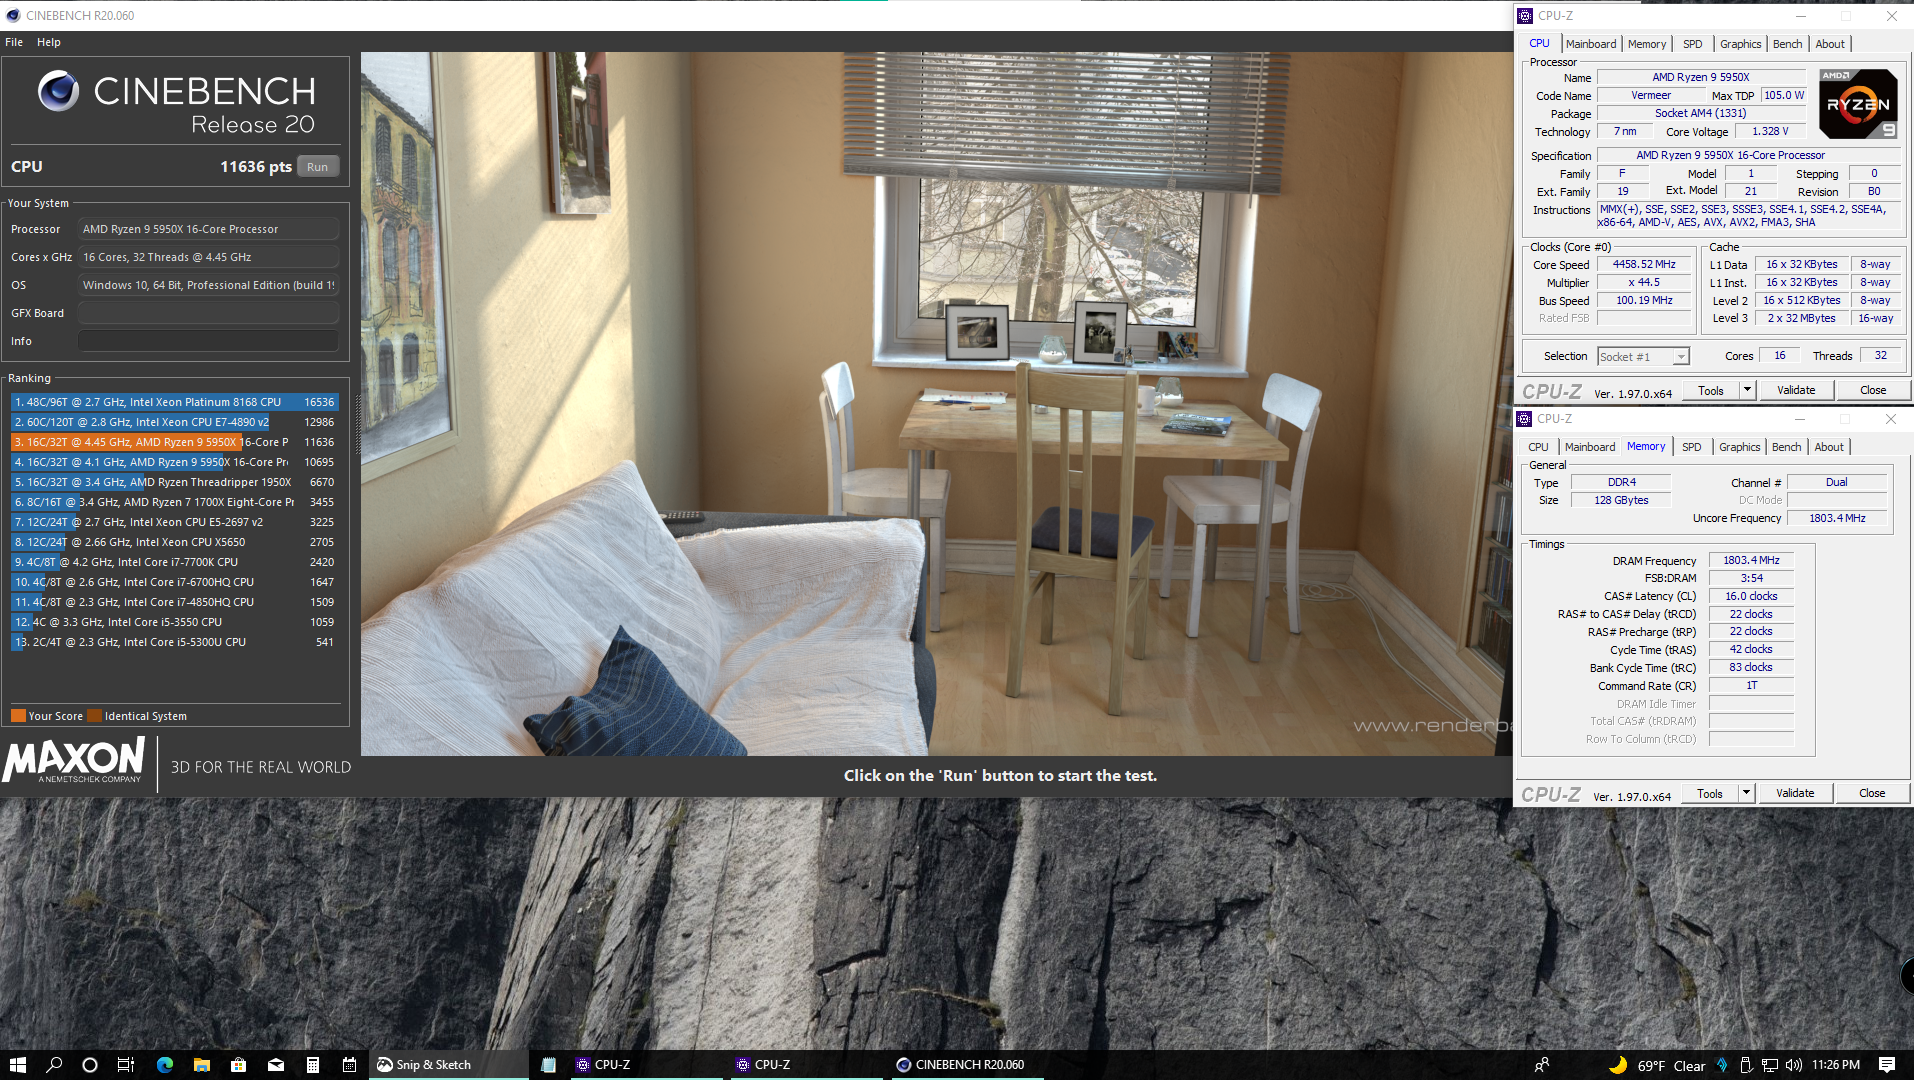
Task: Open Cinebench Help menu
Action: [49, 42]
